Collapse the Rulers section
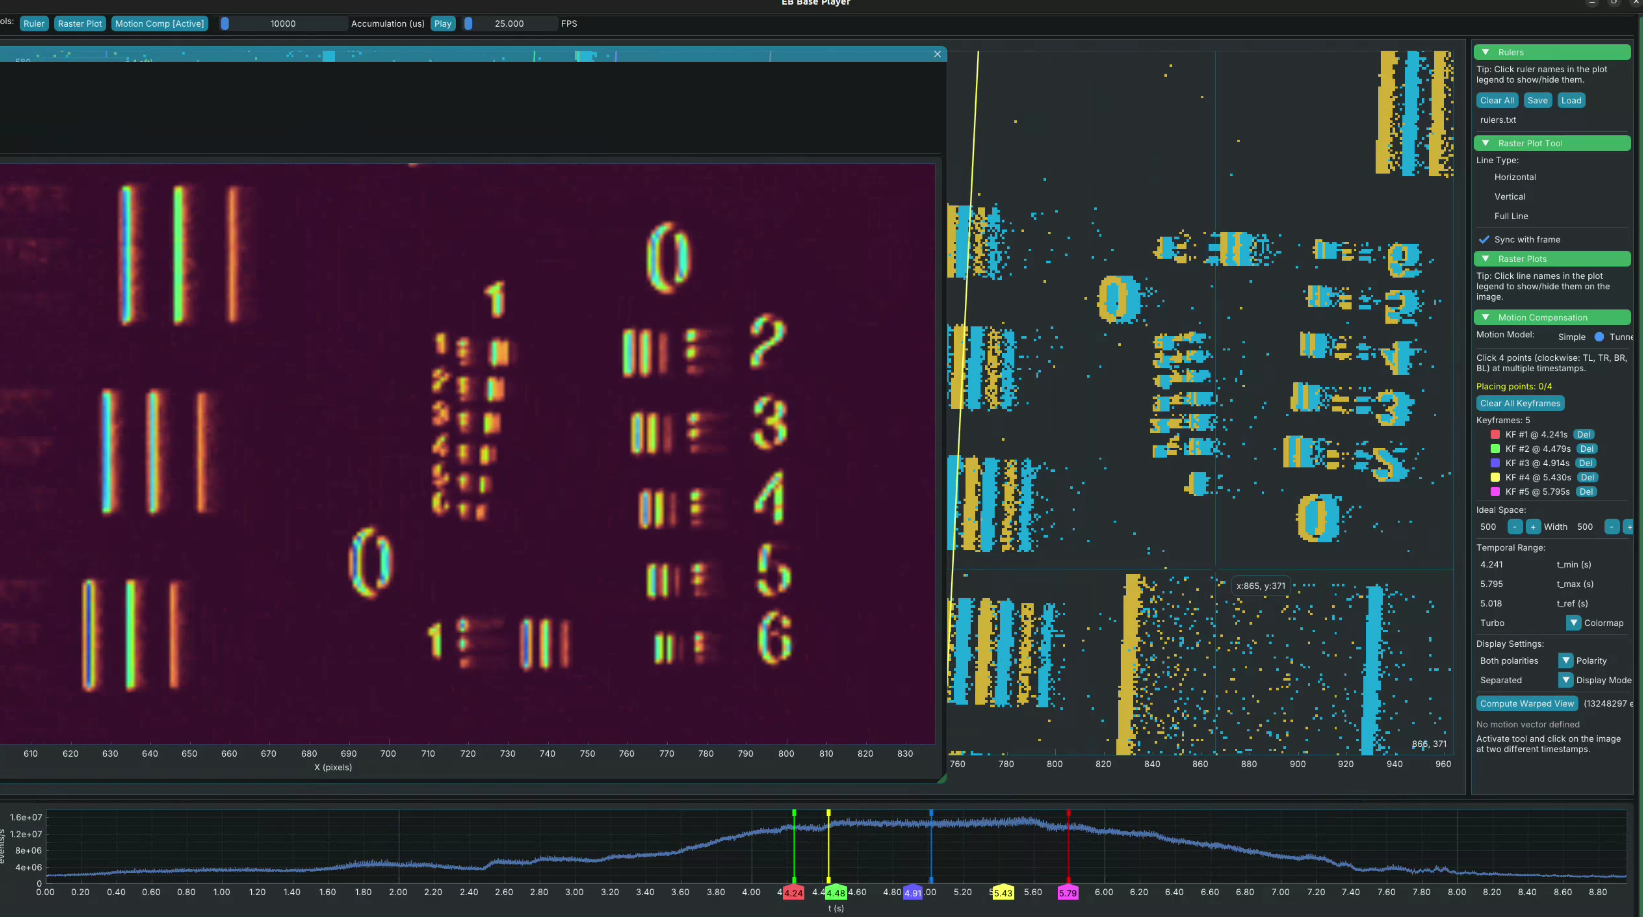Screen dimensions: 1643x917 tap(1486, 52)
